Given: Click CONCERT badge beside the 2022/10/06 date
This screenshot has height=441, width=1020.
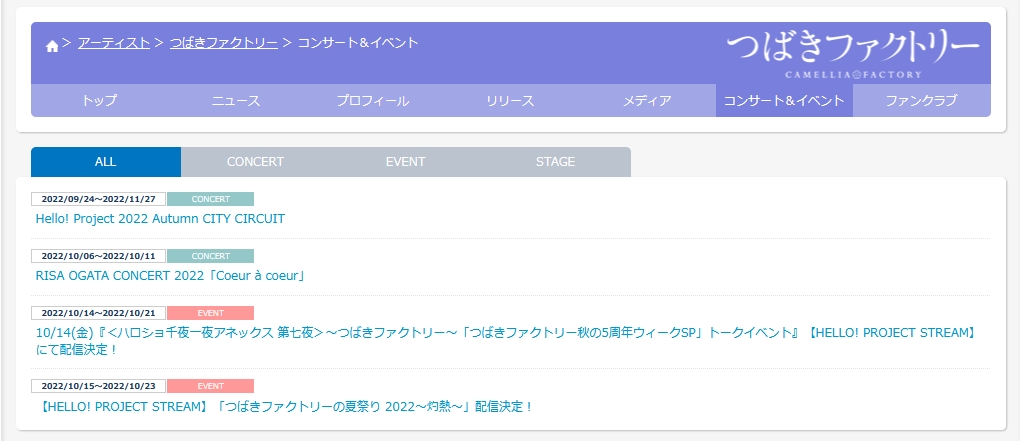Looking at the screenshot, I should [x=210, y=256].
